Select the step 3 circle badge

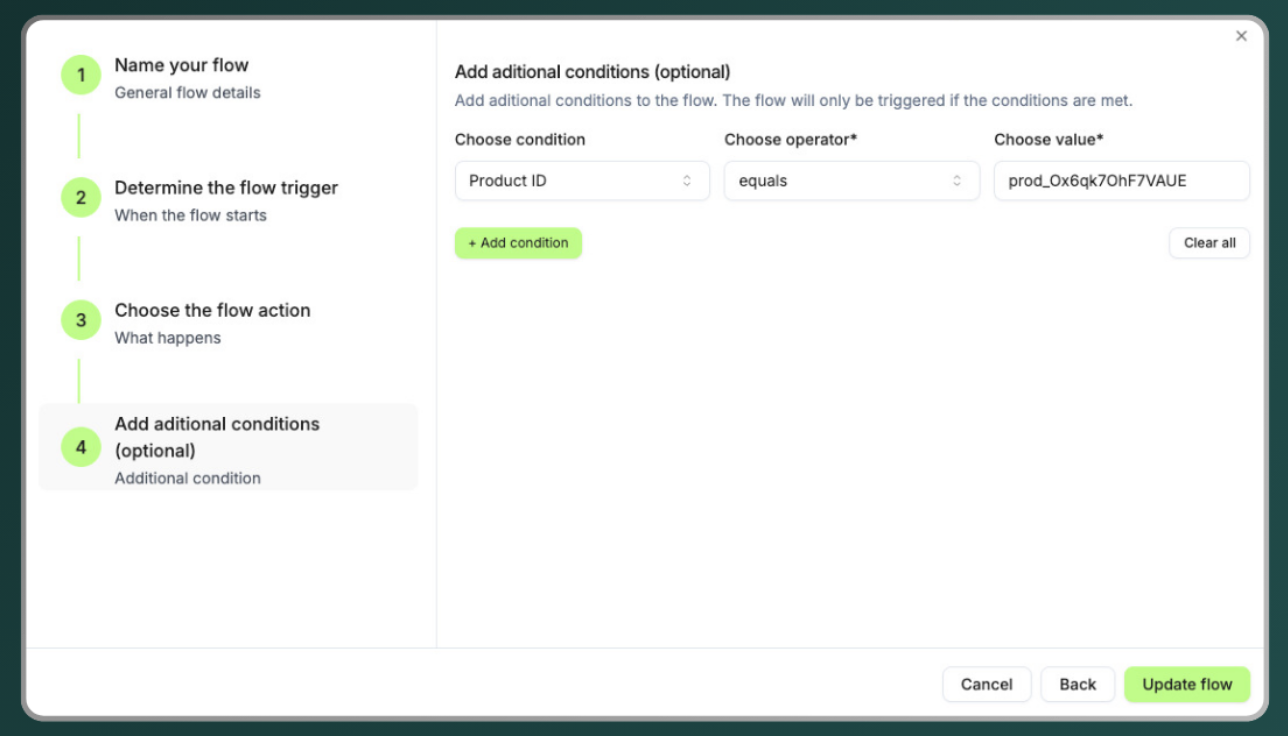[81, 321]
